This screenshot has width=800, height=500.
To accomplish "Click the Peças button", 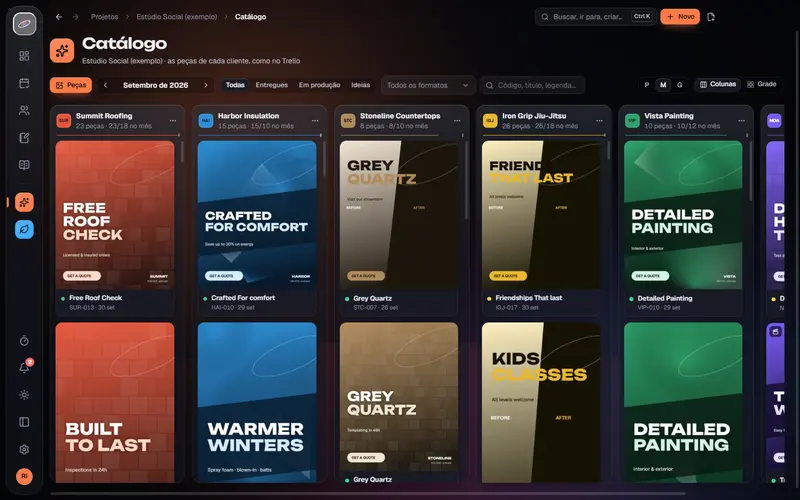I will click(x=71, y=85).
